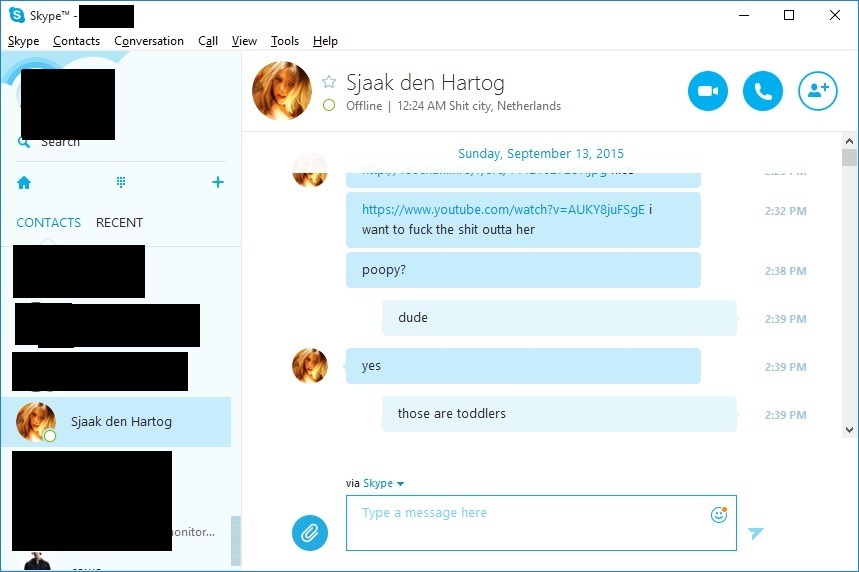859x572 pixels.
Task: Open the Conversation menu
Action: coord(148,41)
